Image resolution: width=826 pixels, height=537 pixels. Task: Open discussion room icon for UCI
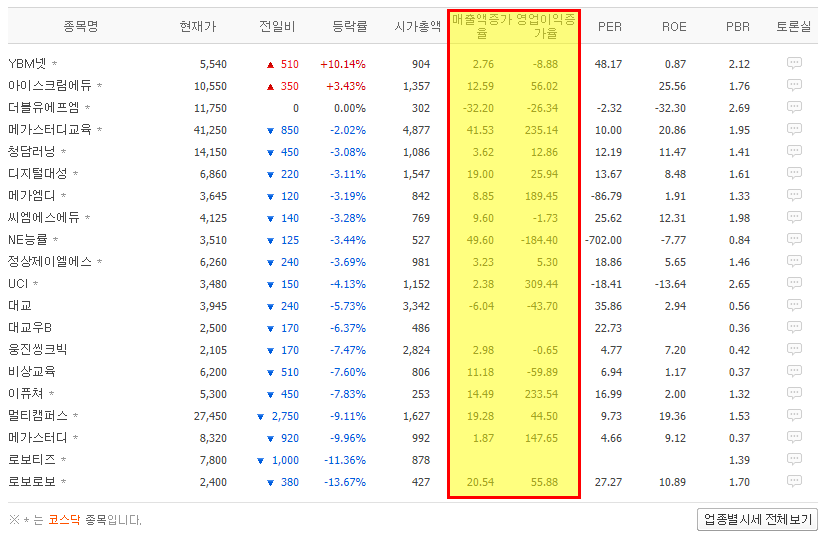[794, 284]
